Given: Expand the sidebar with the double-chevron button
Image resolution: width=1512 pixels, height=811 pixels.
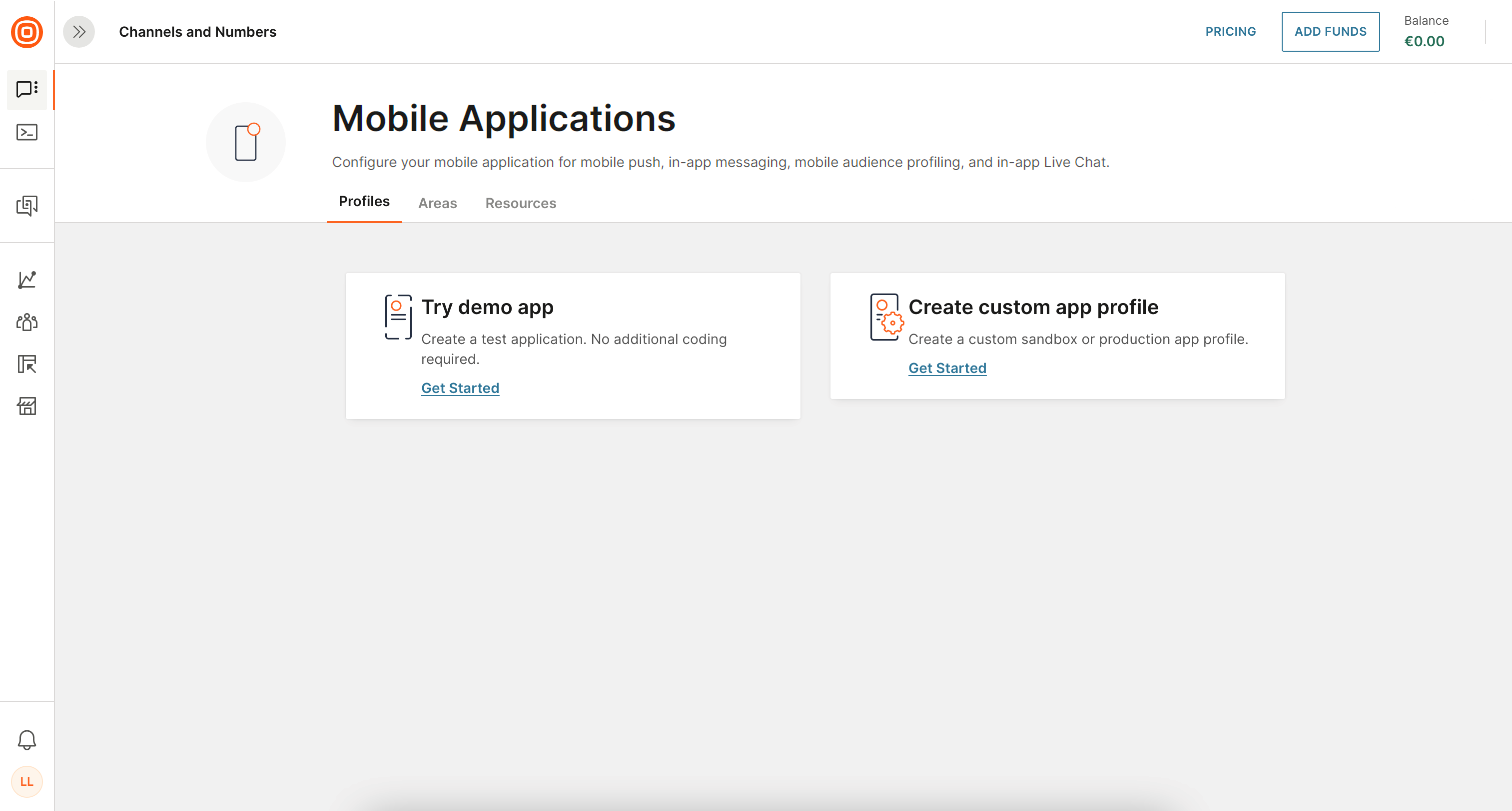Looking at the screenshot, I should click(79, 32).
